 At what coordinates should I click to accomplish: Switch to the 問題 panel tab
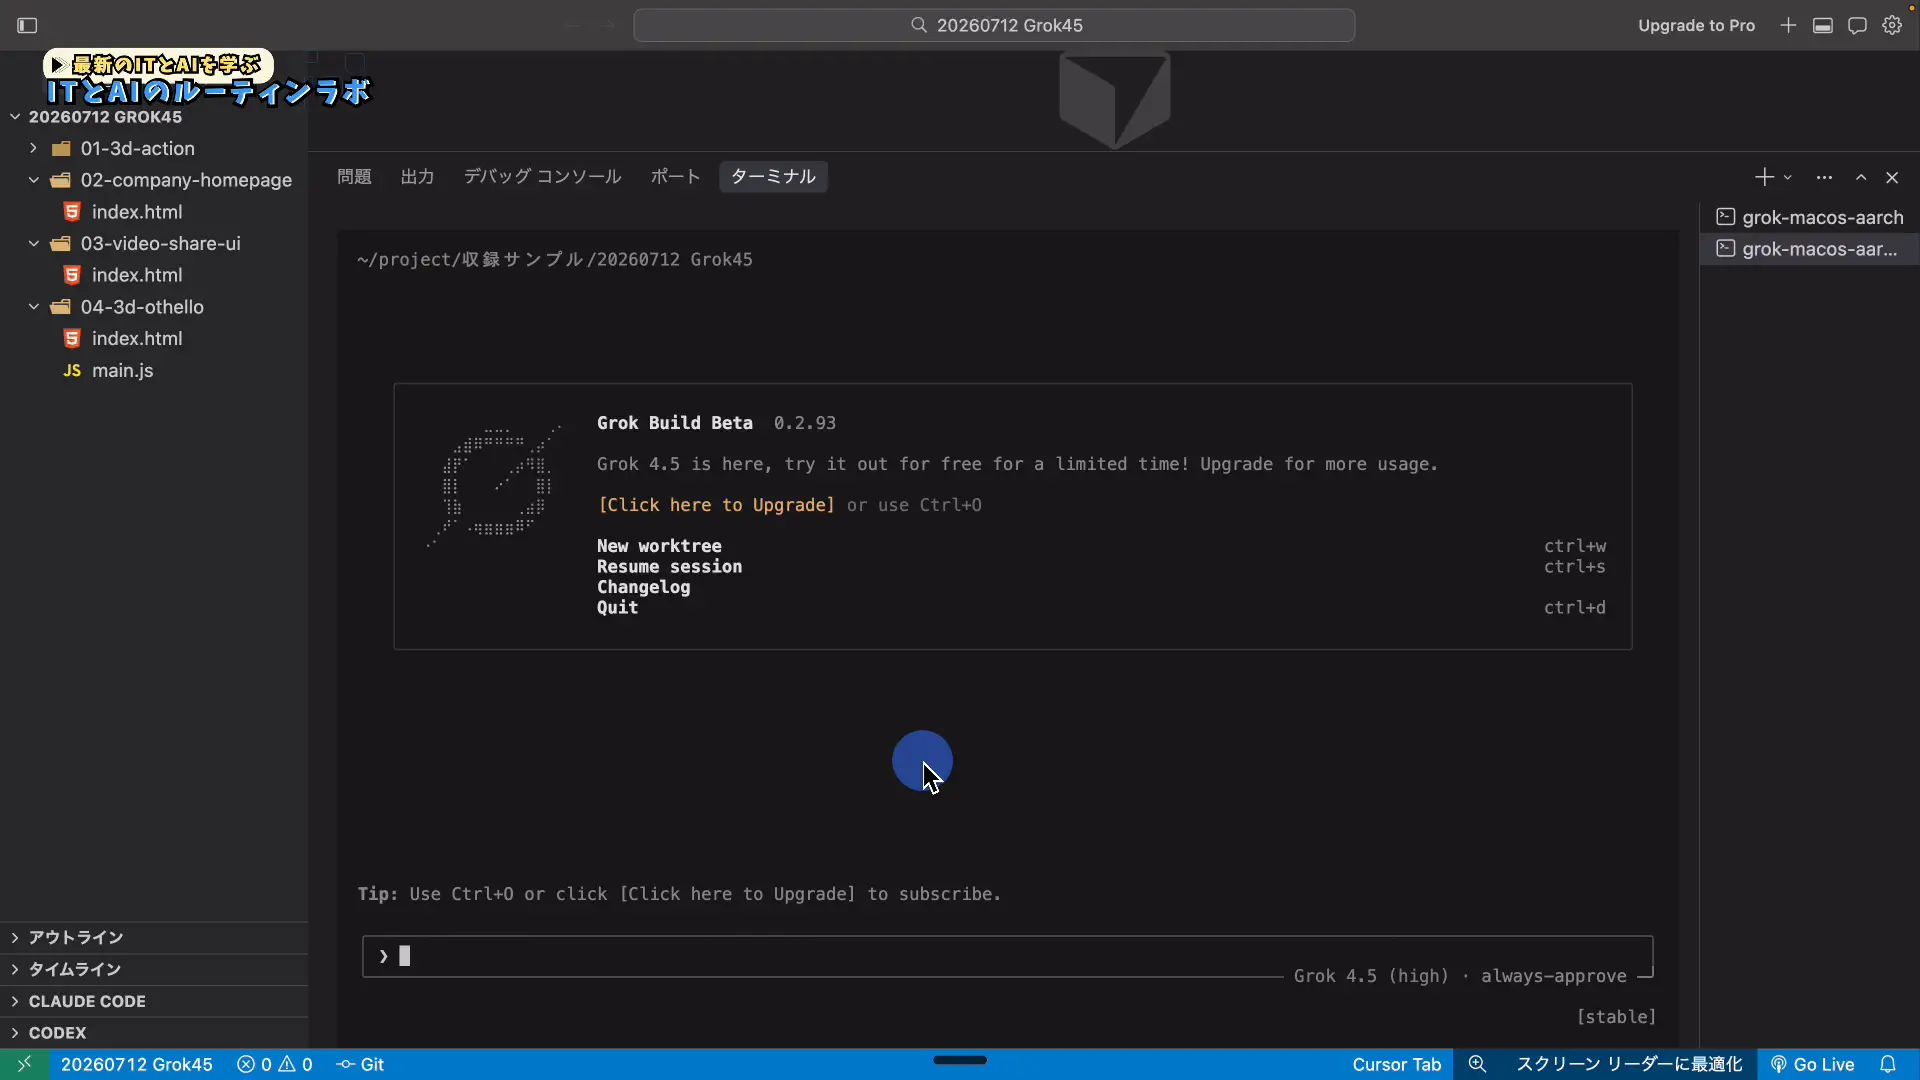[x=354, y=177]
